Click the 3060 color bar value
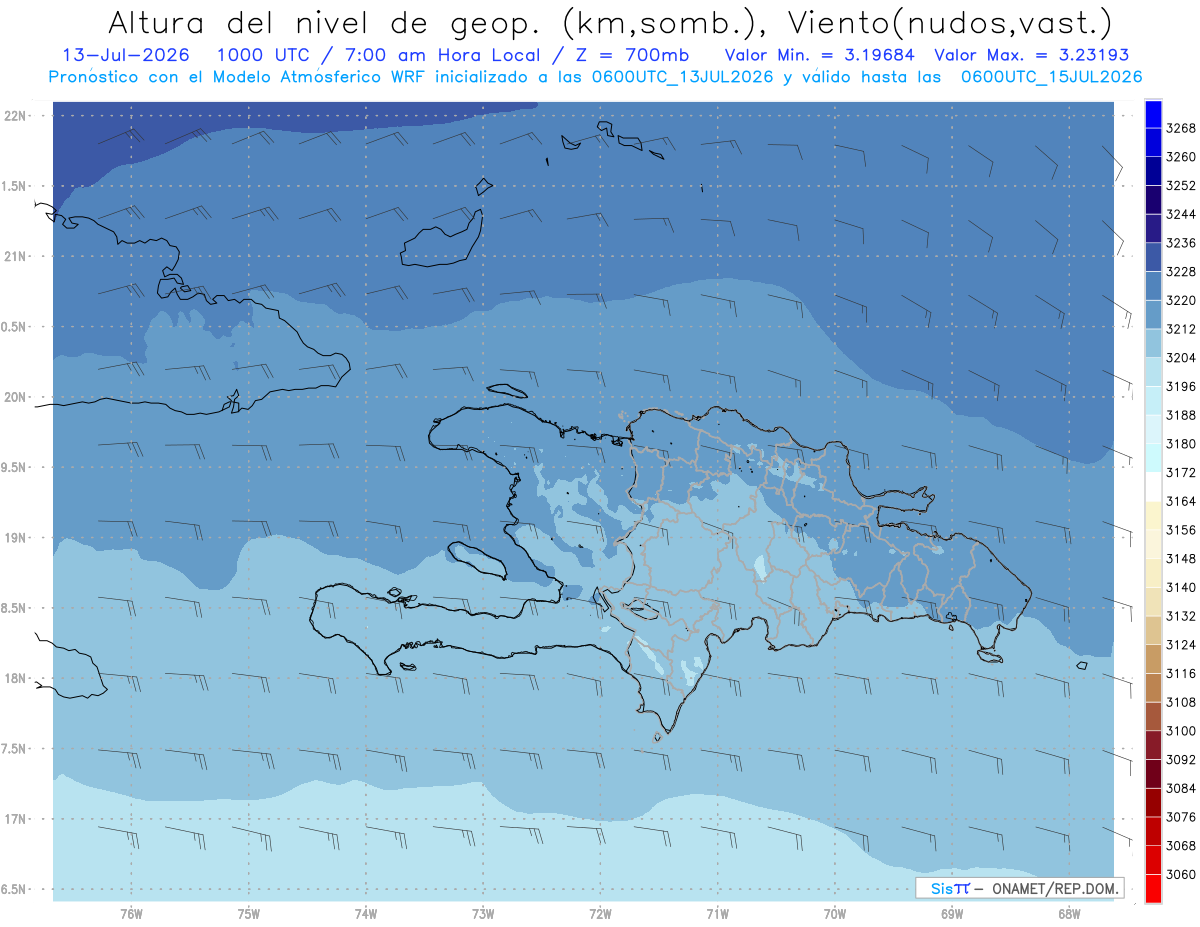 coord(1181,874)
